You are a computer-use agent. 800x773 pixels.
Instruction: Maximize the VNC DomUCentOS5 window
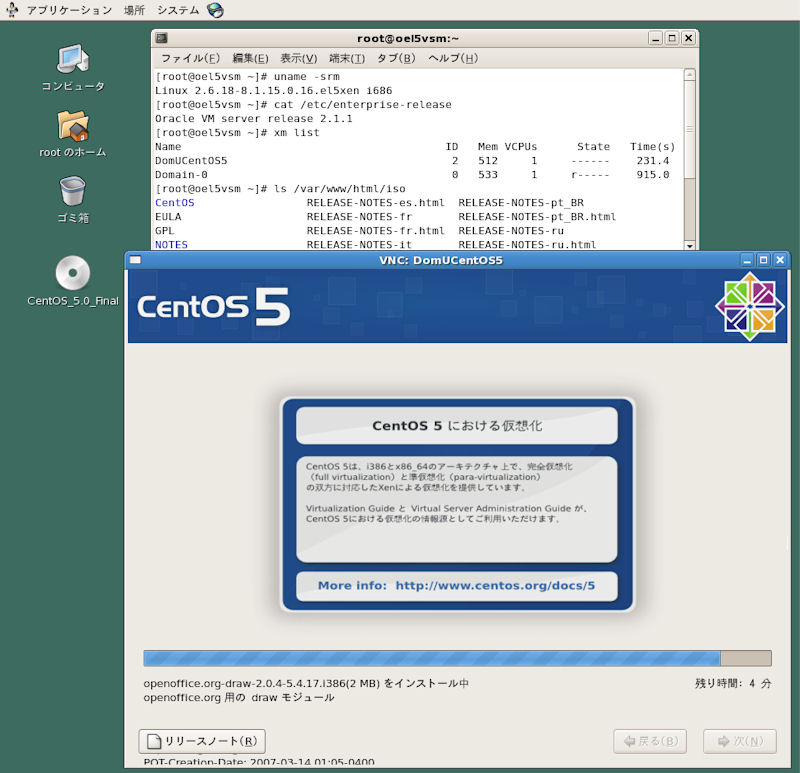point(763,260)
